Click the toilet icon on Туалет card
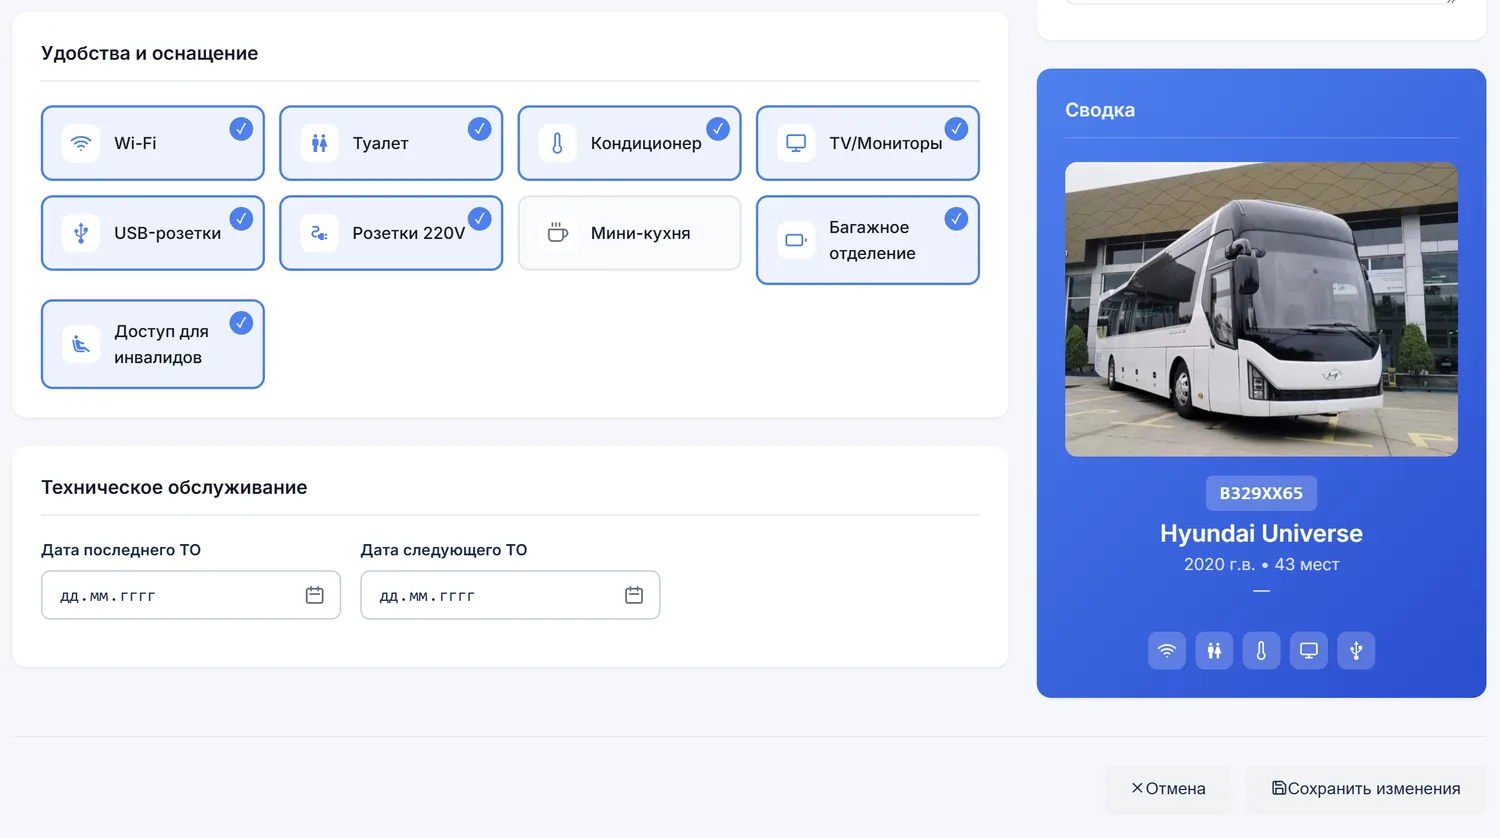 319,143
